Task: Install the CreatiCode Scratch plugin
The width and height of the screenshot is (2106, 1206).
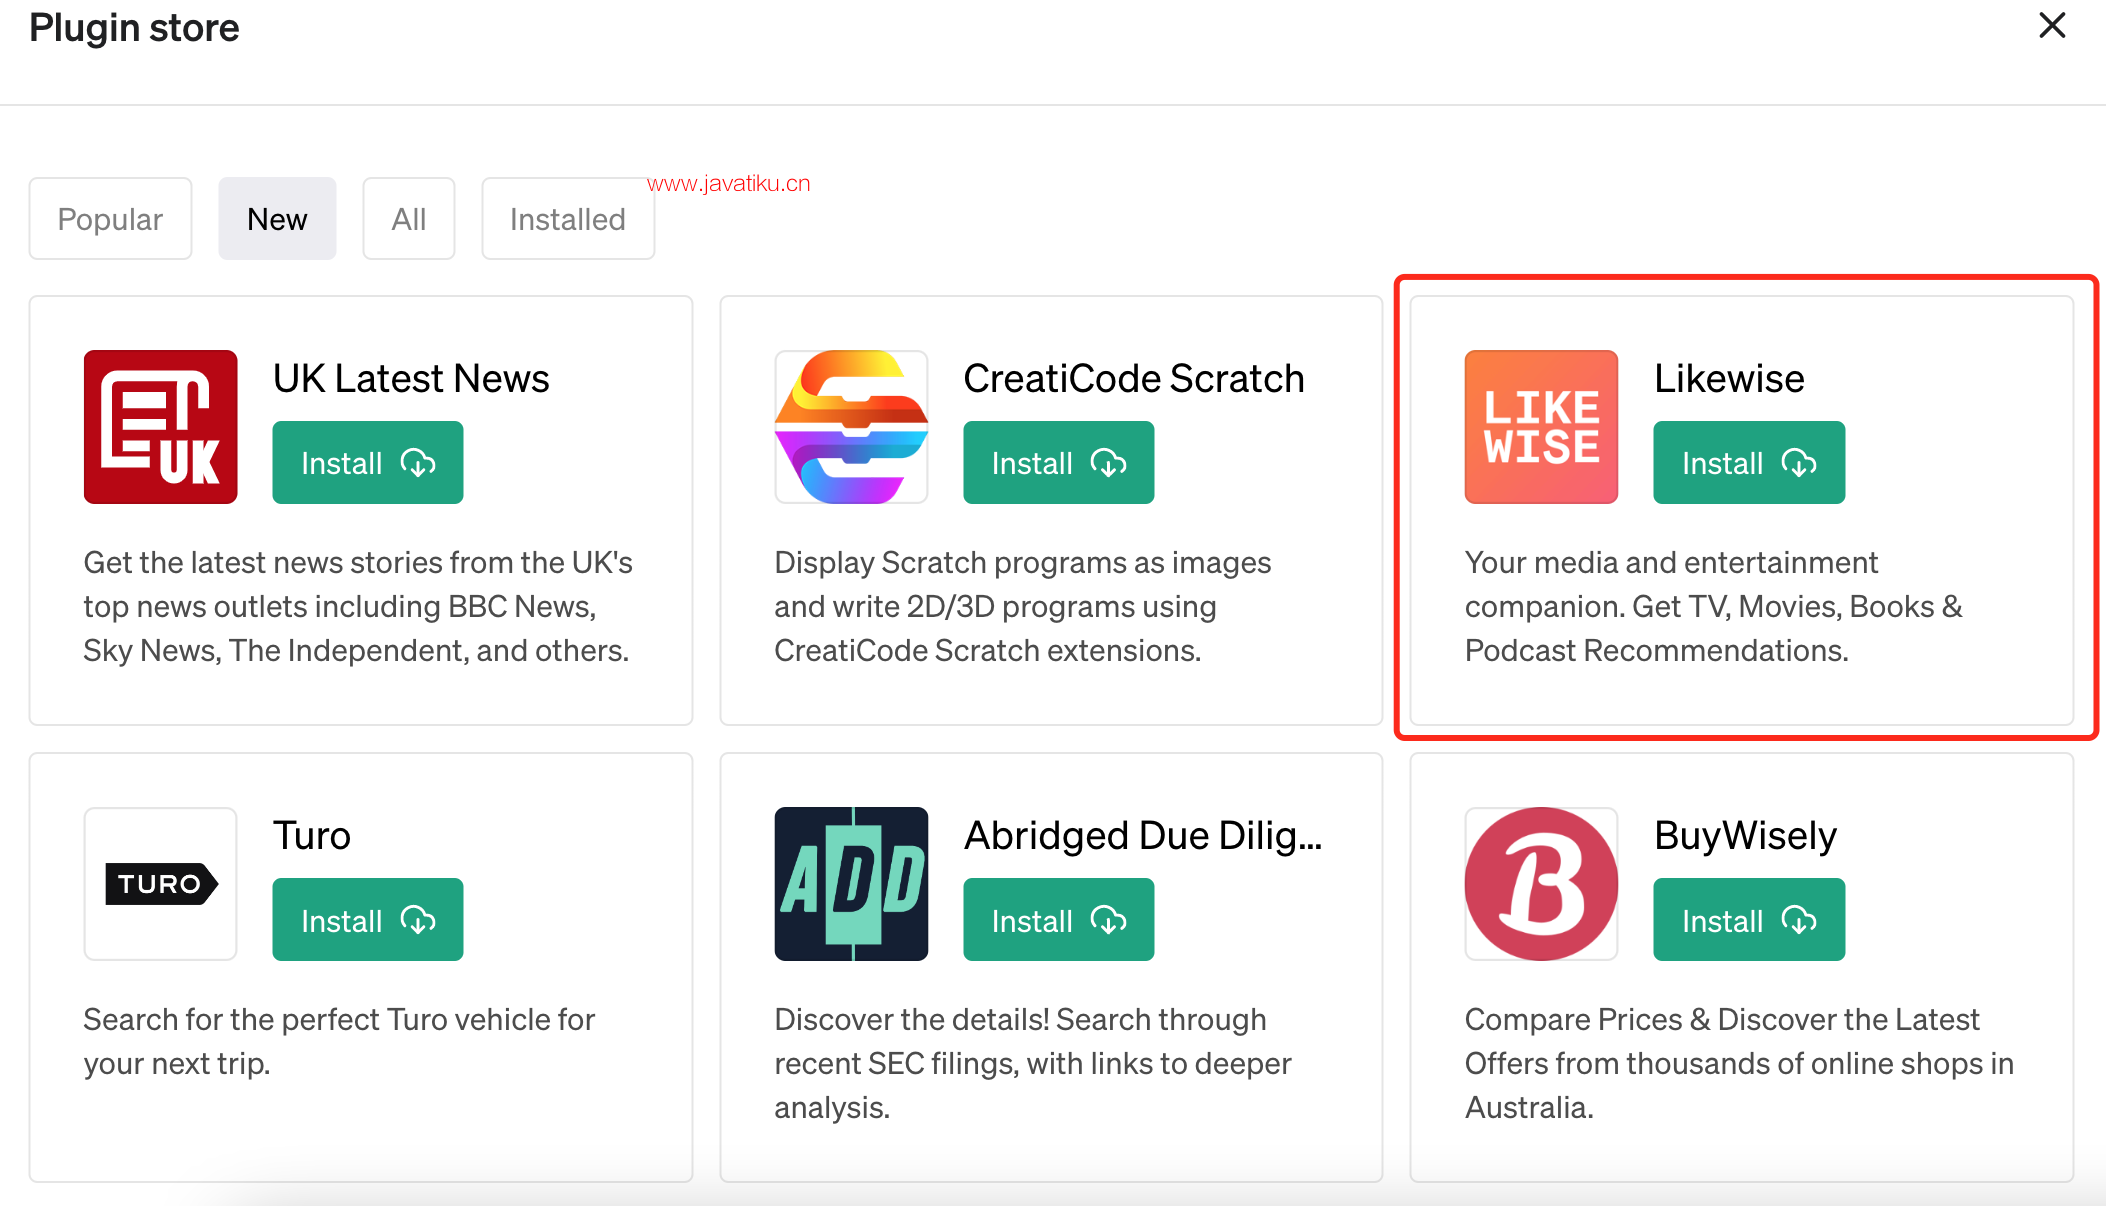Action: coord(1059,463)
